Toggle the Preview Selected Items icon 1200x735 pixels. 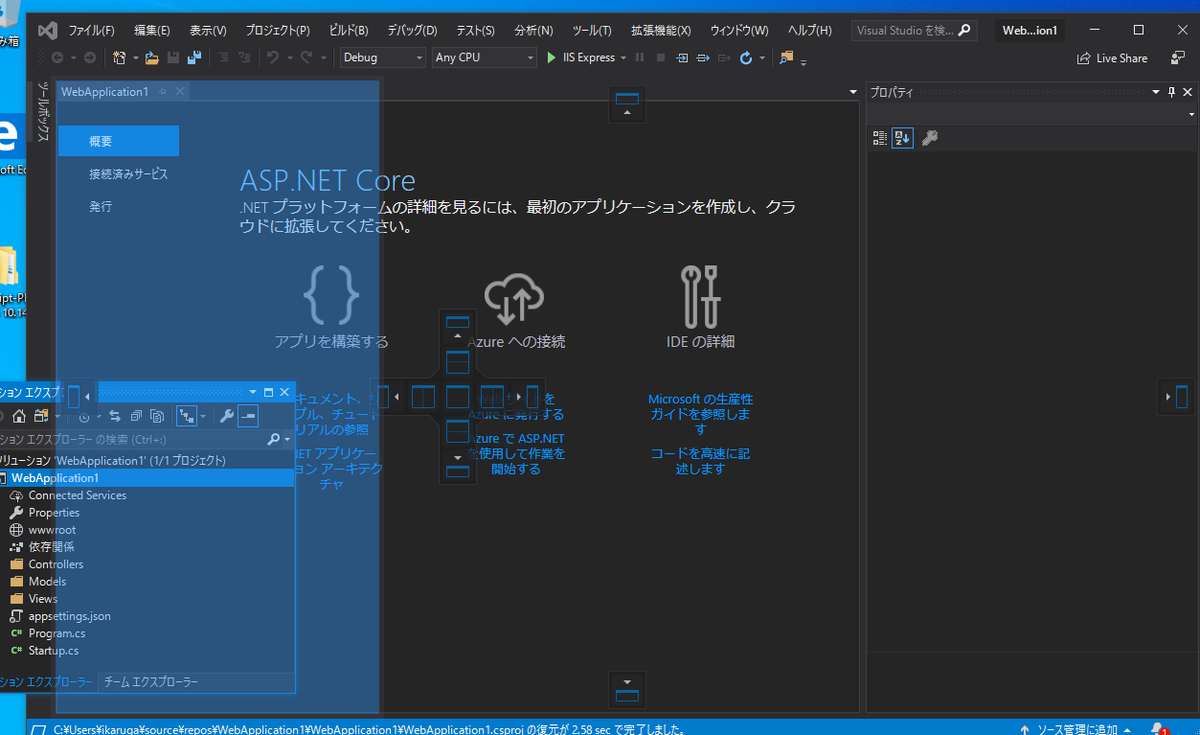click(x=248, y=415)
